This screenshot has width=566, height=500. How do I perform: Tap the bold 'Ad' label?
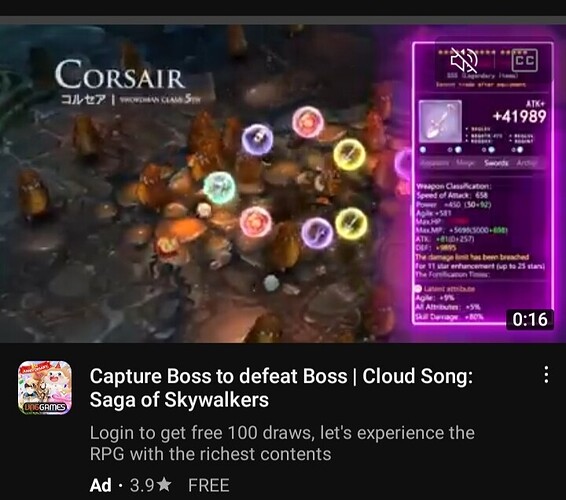(100, 485)
